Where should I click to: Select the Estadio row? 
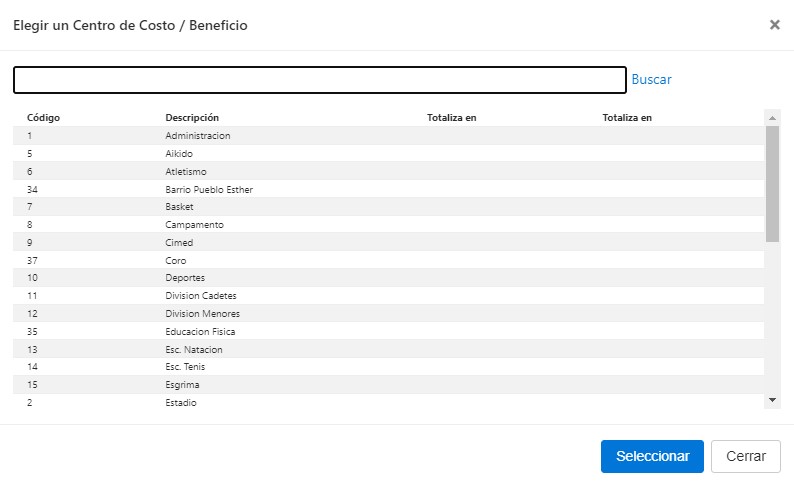tap(181, 403)
